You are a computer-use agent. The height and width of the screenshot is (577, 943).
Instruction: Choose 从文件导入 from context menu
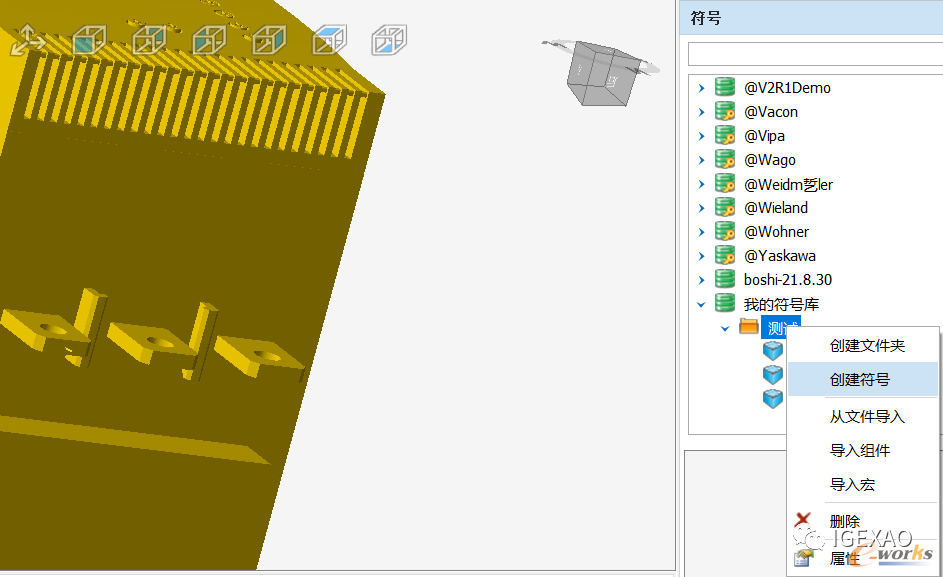click(x=862, y=416)
